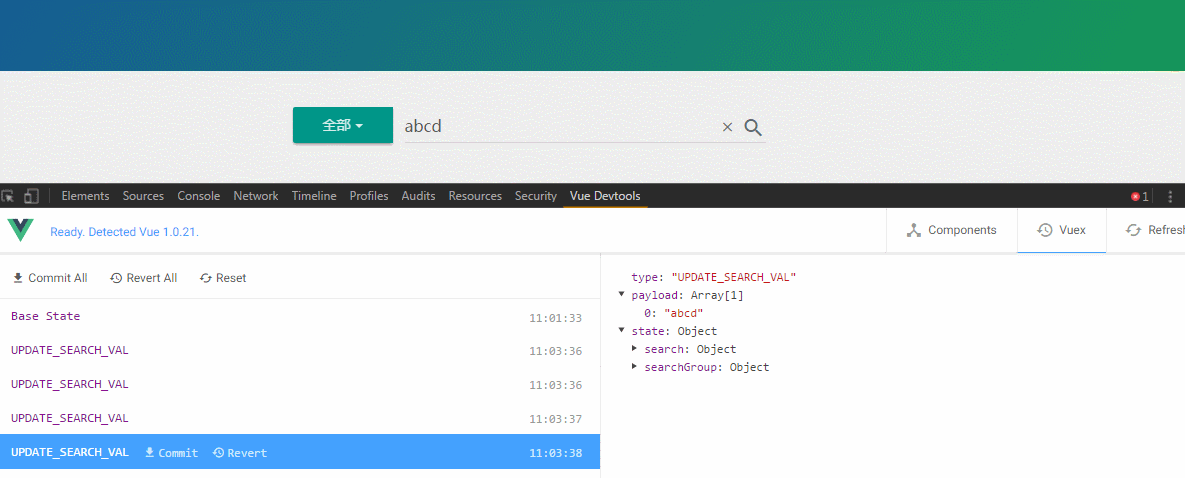
Task: Click the 0: "abcd" payload entry
Action: [673, 313]
